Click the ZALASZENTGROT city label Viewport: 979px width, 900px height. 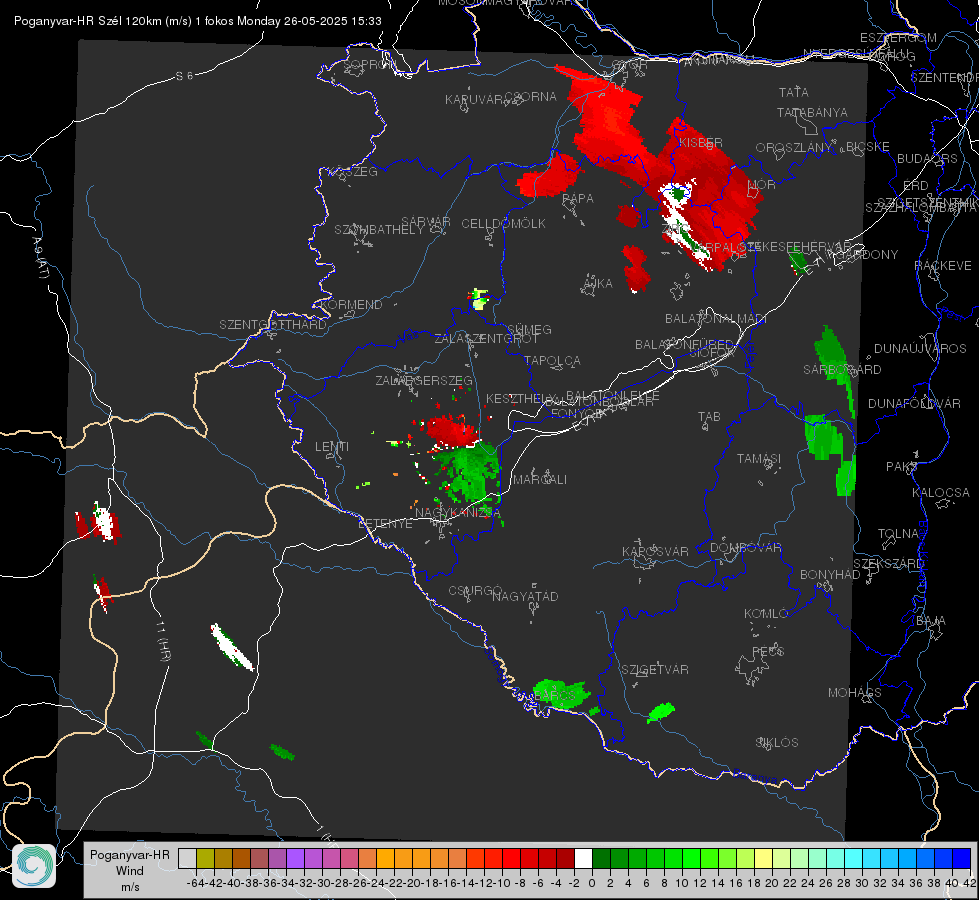point(486,339)
